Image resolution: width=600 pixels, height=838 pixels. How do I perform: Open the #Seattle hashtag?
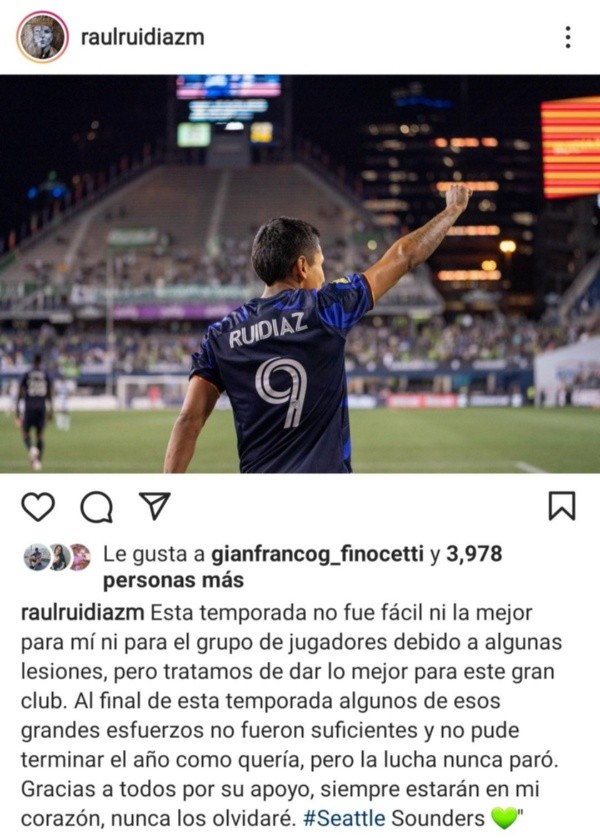pos(344,818)
